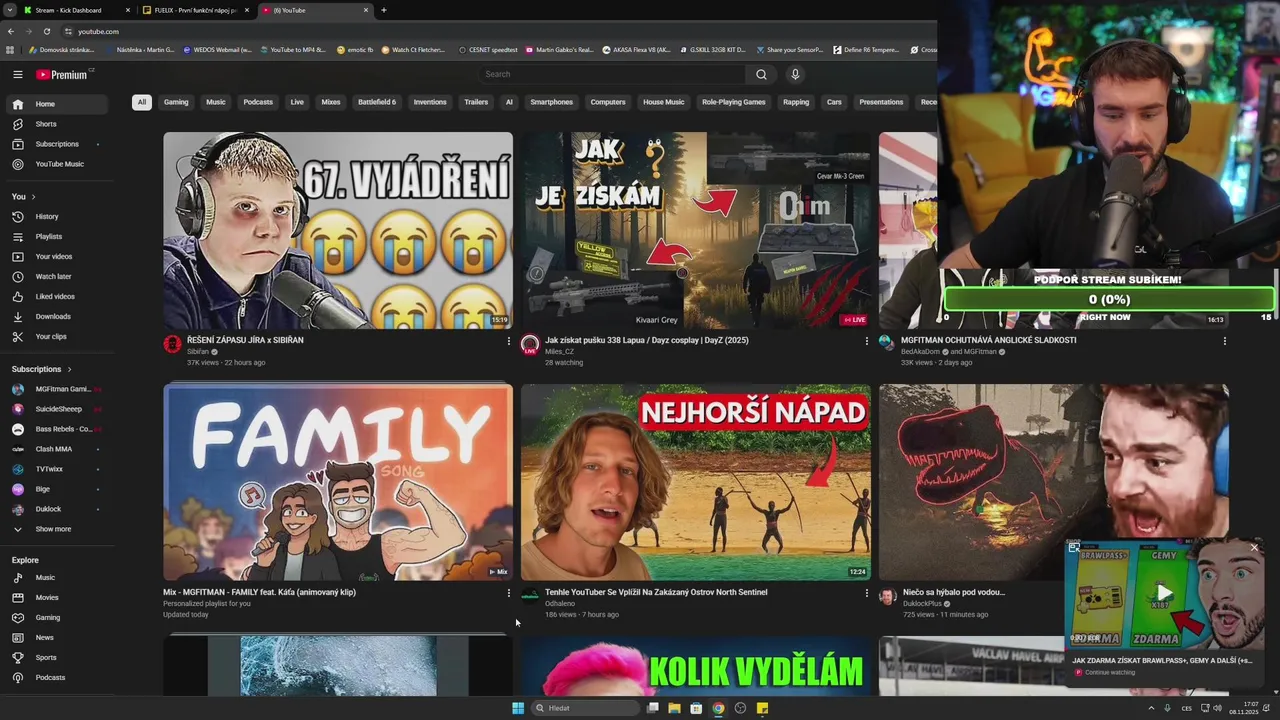Open the CESNET speedtest bookmark
The height and width of the screenshot is (720, 1280).
pyautogui.click(x=488, y=49)
